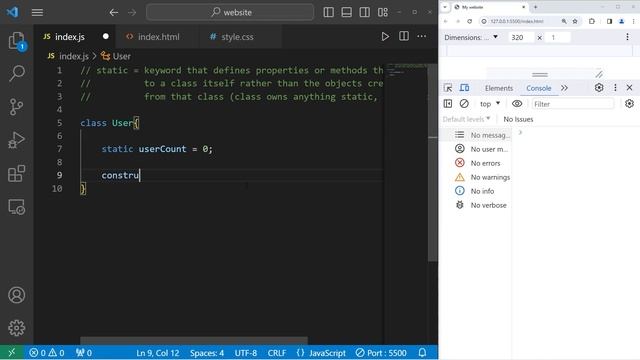Change indentation Spaces: 4
The image size is (640, 360).
pyautogui.click(x=207, y=353)
